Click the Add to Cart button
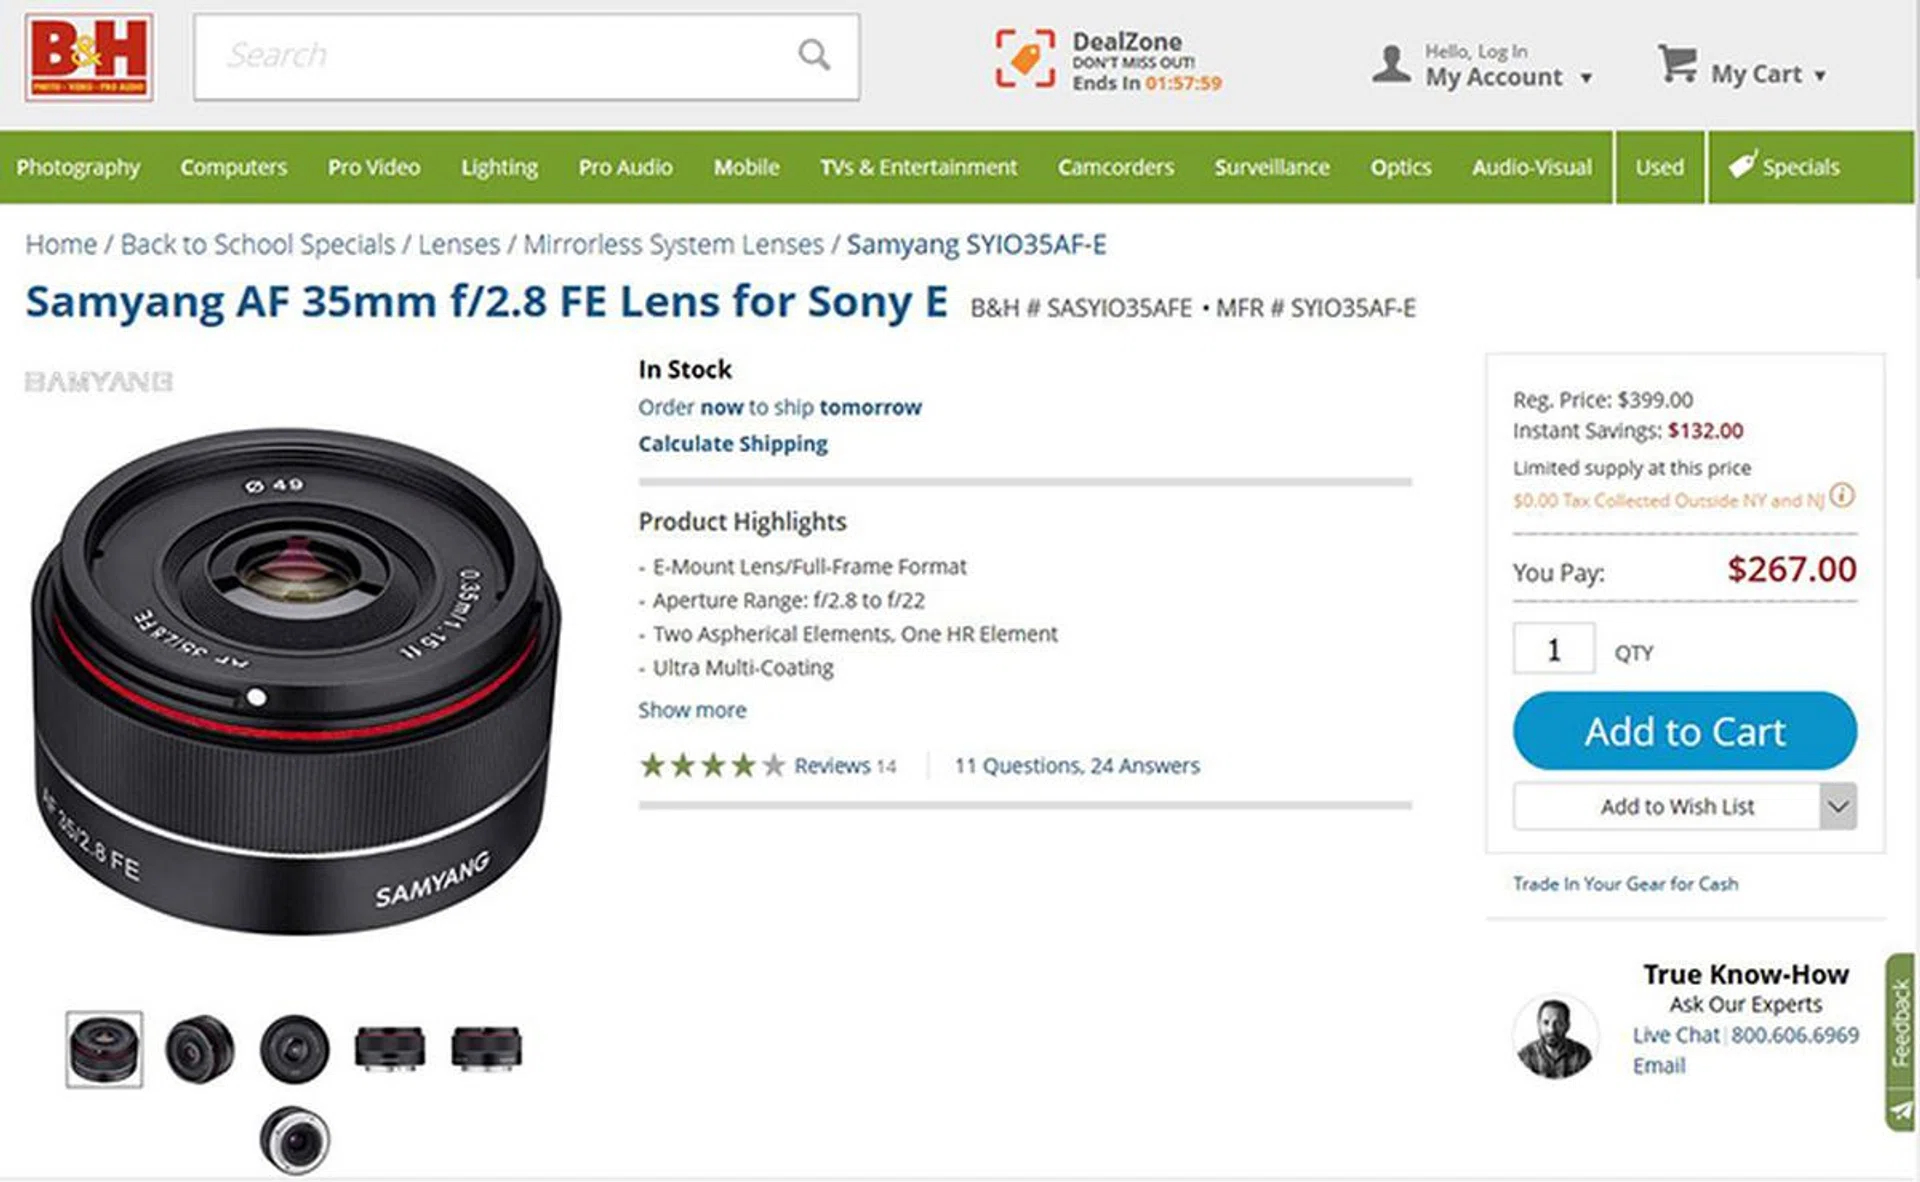1920x1182 pixels. (1684, 731)
